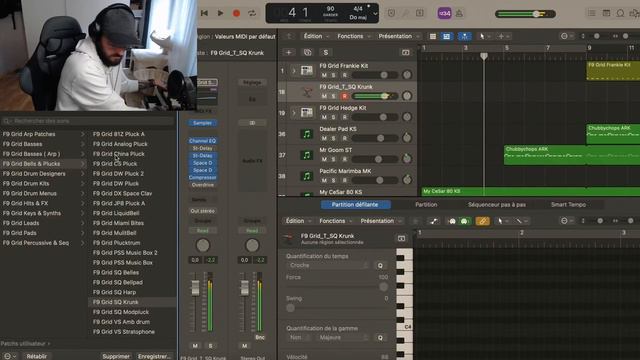Click the pan knob on Mr Goom ST track
This screenshot has height=360, width=640.
pyautogui.click(x=407, y=159)
